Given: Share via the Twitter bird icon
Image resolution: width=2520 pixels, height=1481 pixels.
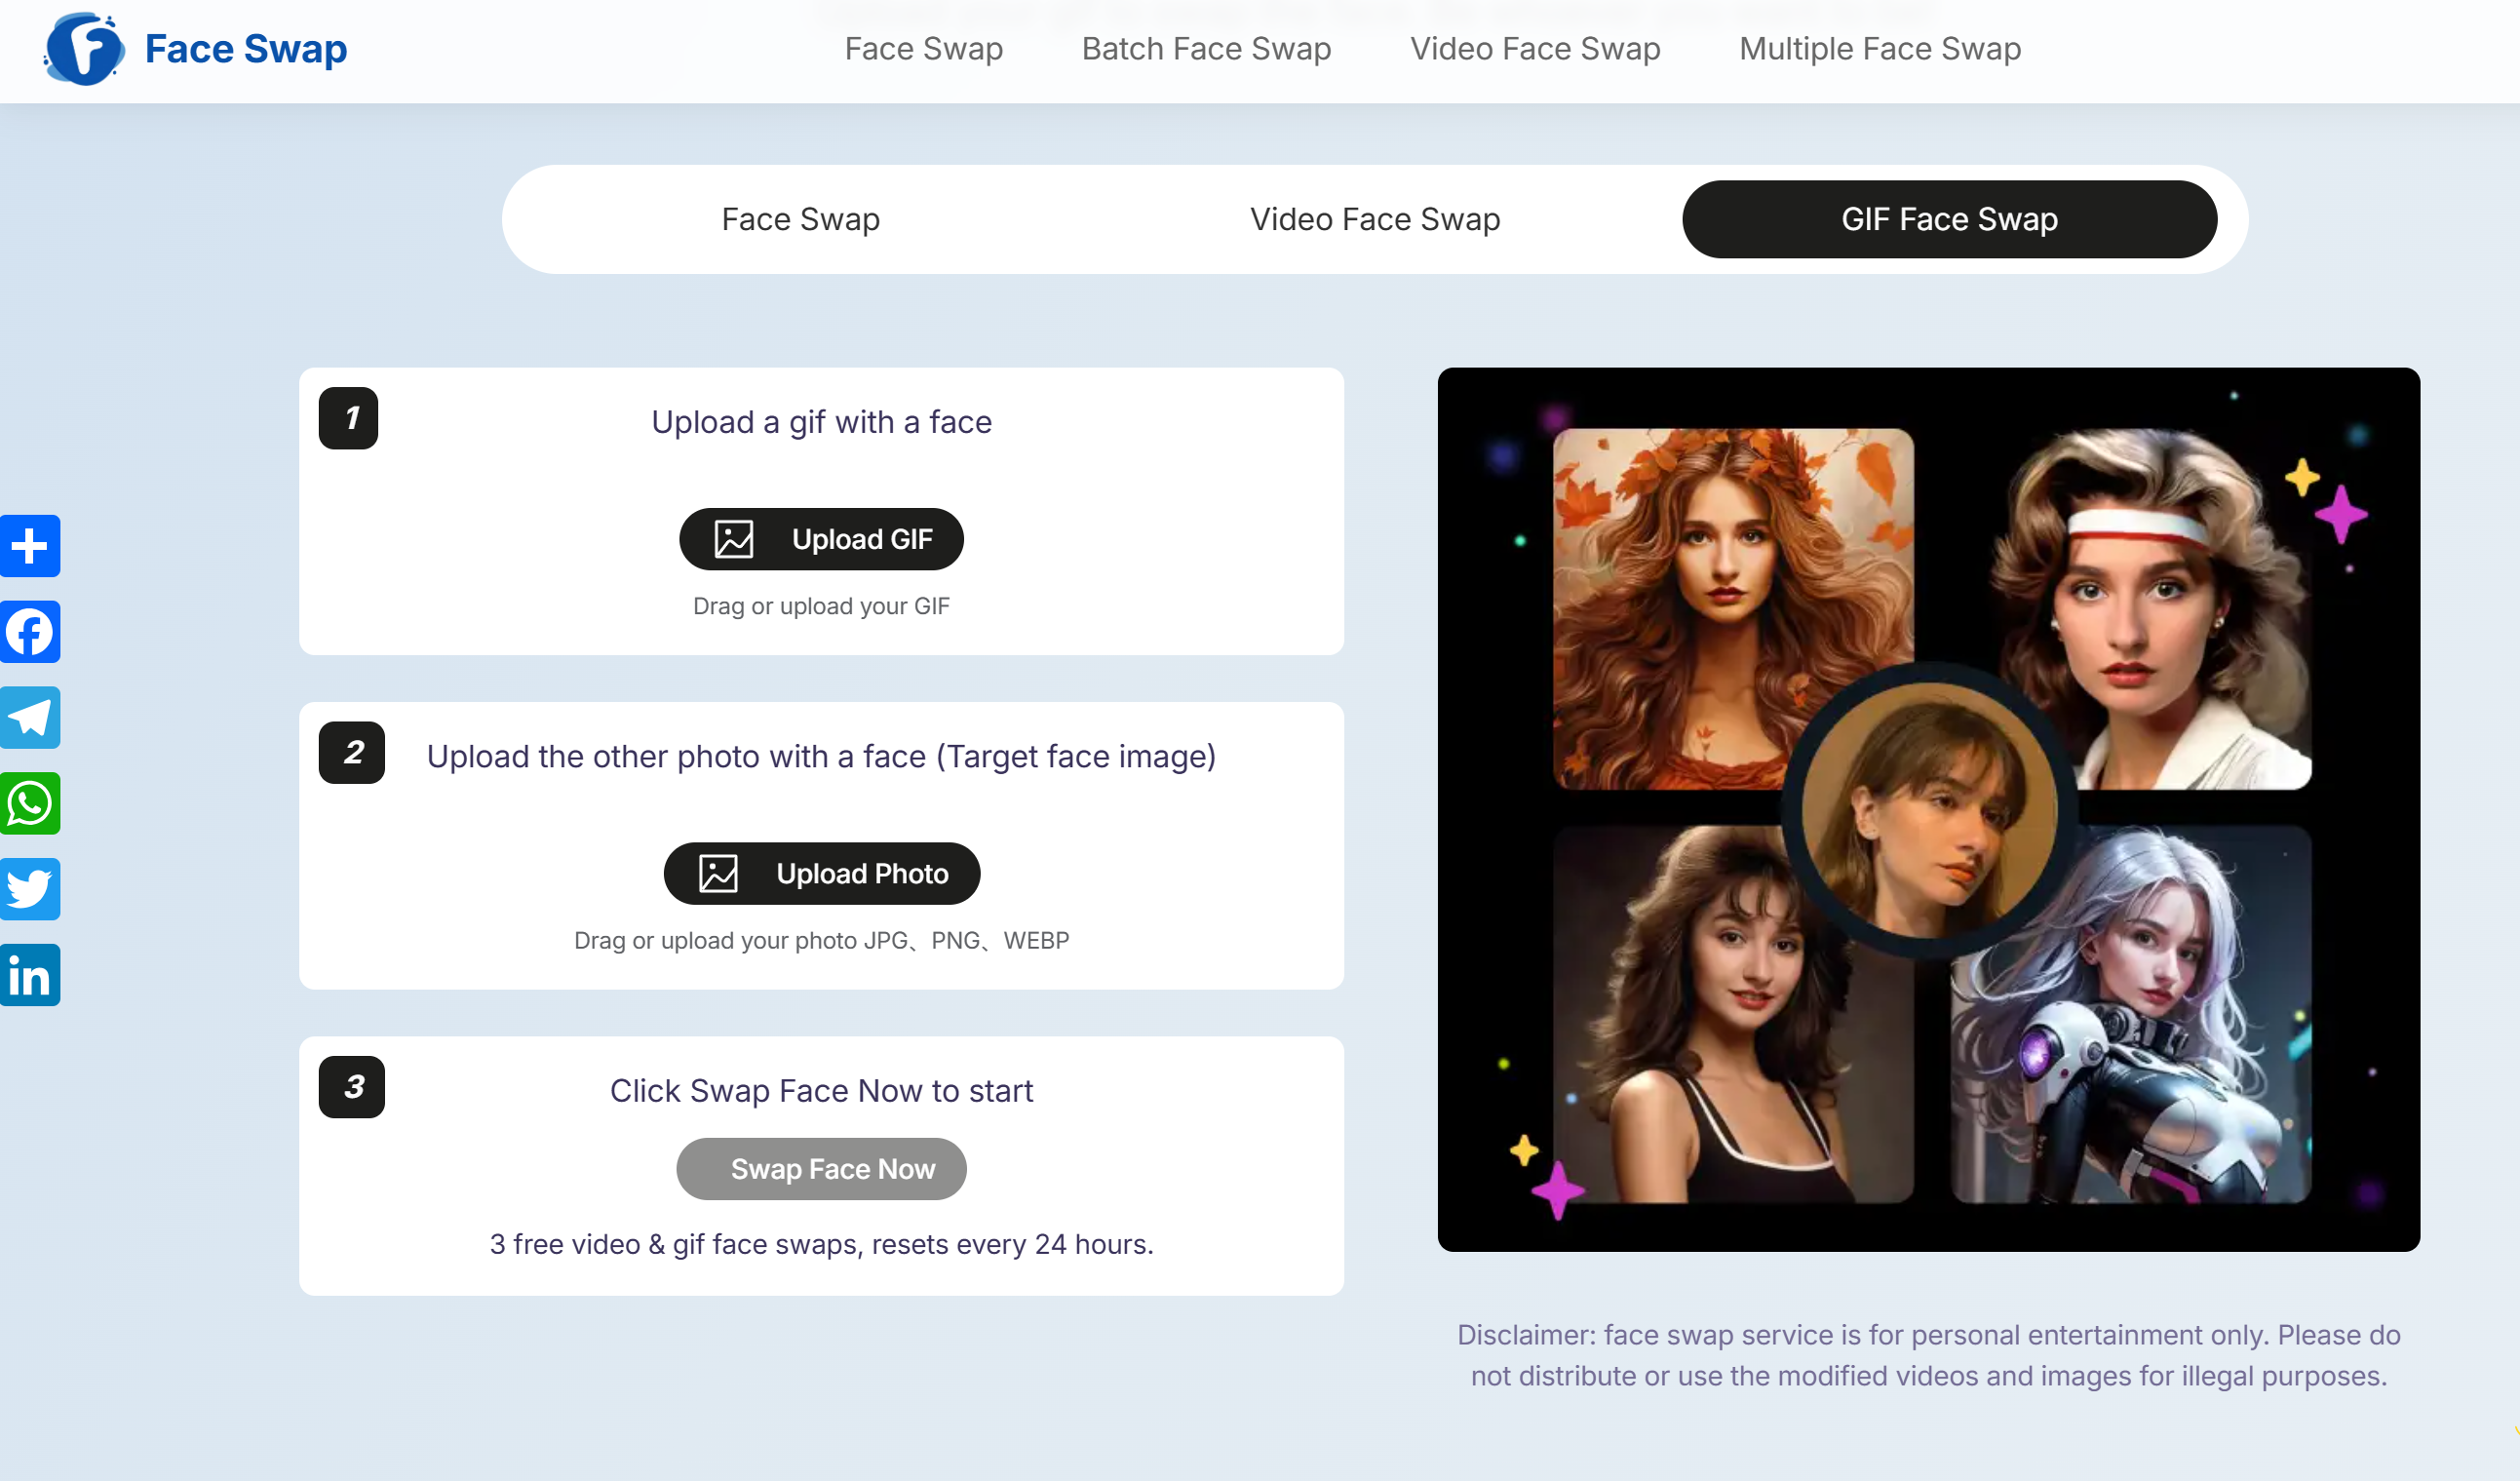Looking at the screenshot, I should pos(30,889).
